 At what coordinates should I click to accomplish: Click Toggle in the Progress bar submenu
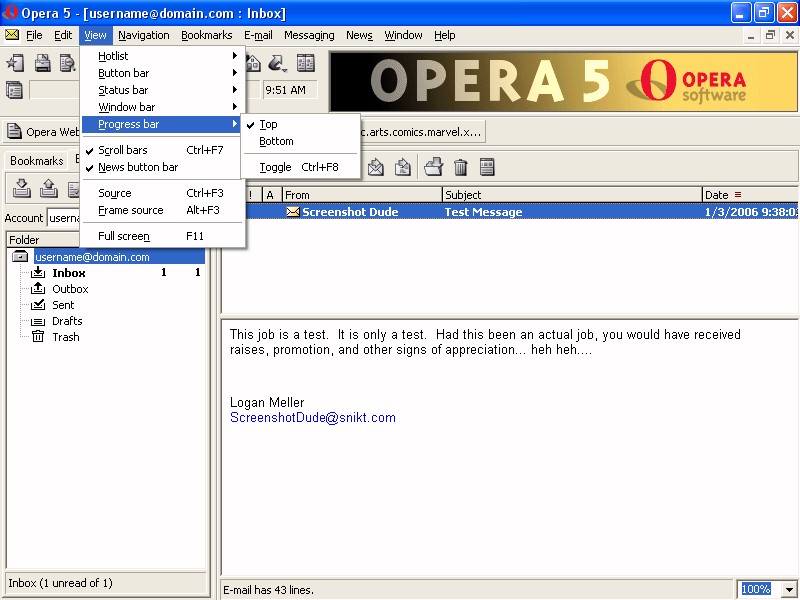pyautogui.click(x=301, y=167)
